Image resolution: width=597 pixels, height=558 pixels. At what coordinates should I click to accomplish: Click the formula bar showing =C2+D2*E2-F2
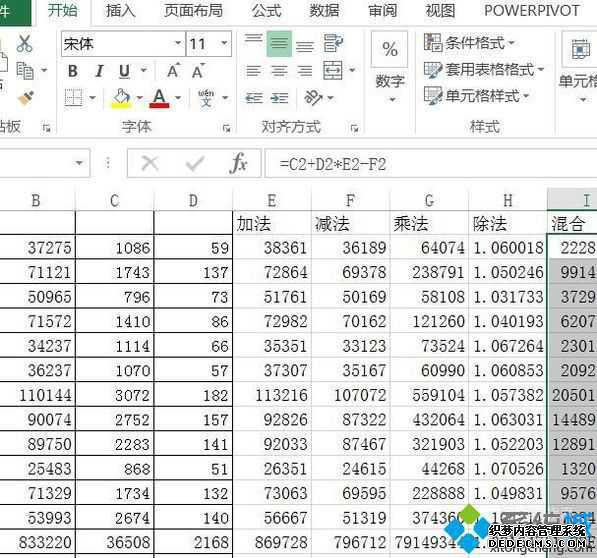coord(431,164)
